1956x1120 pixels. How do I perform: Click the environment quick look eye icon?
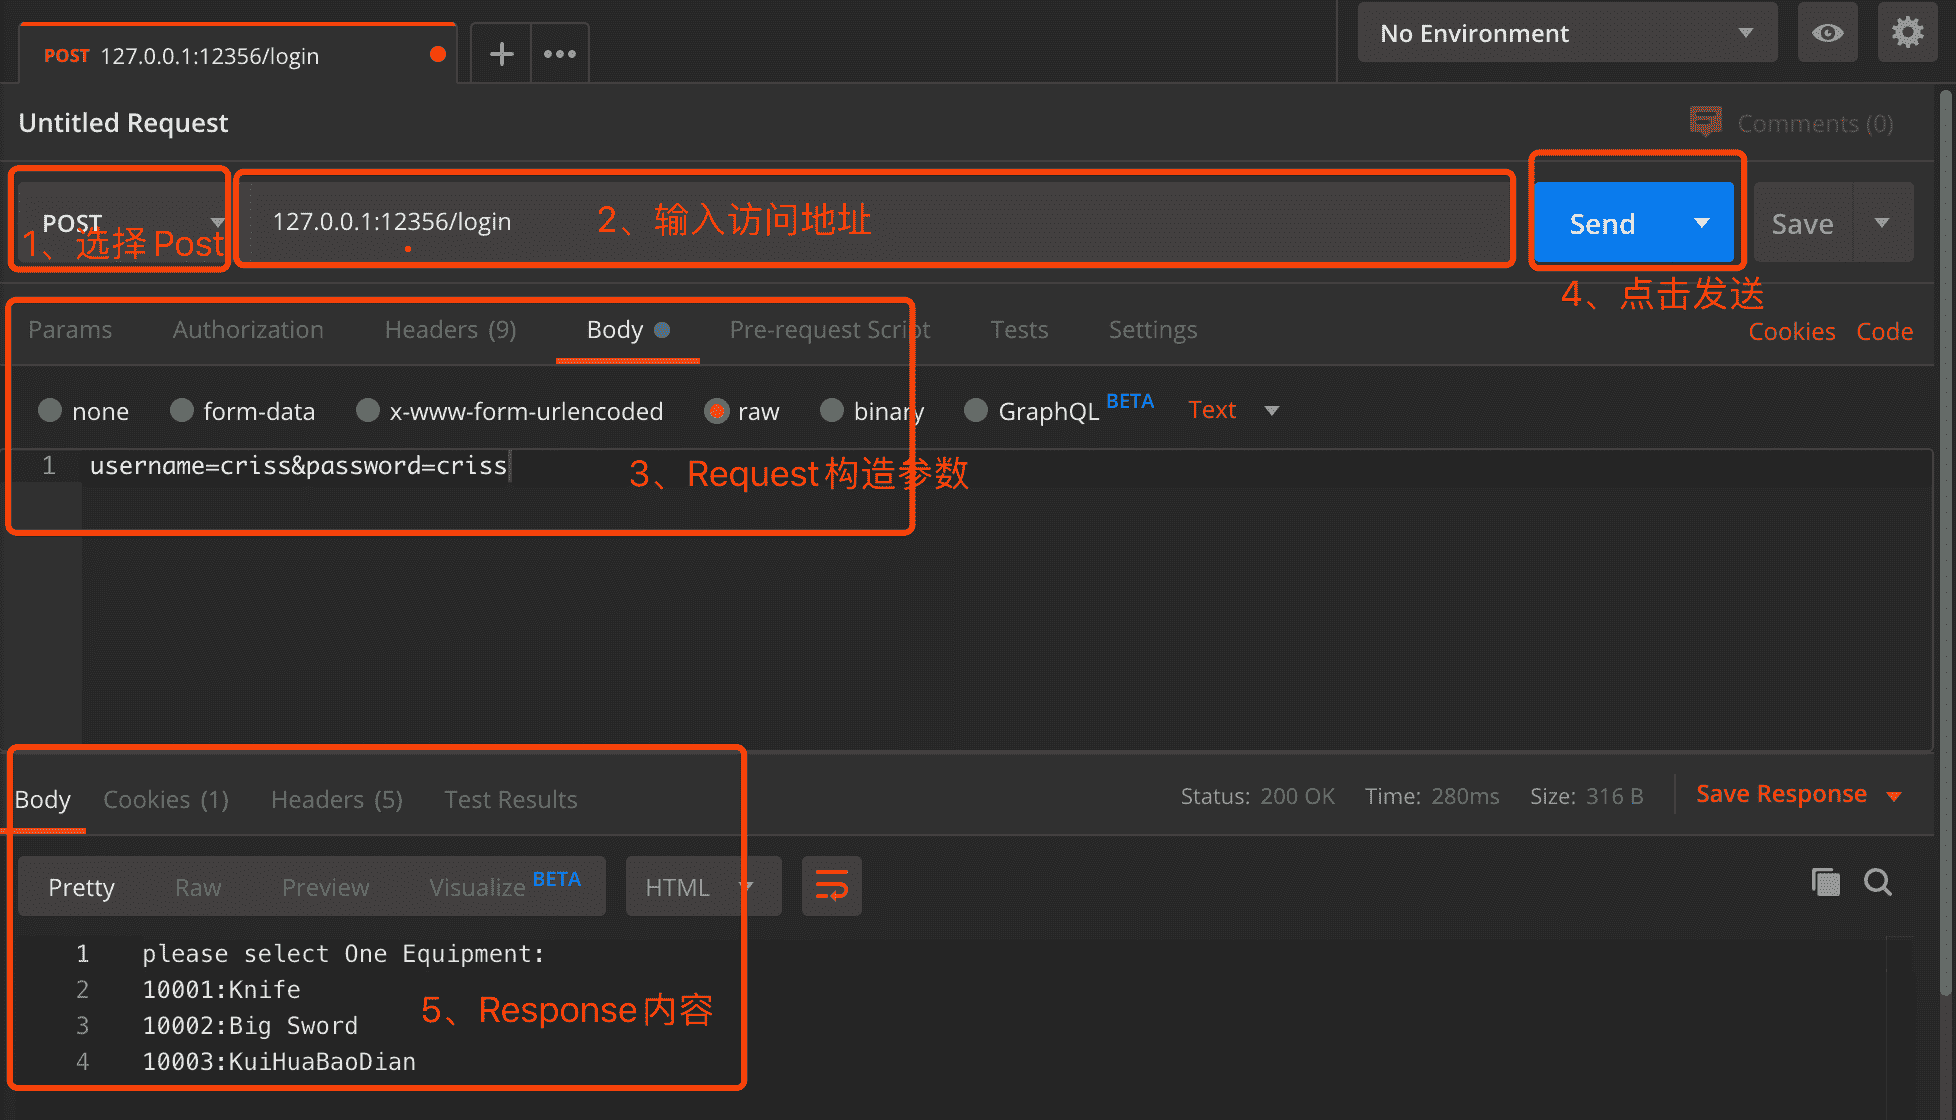1827,33
